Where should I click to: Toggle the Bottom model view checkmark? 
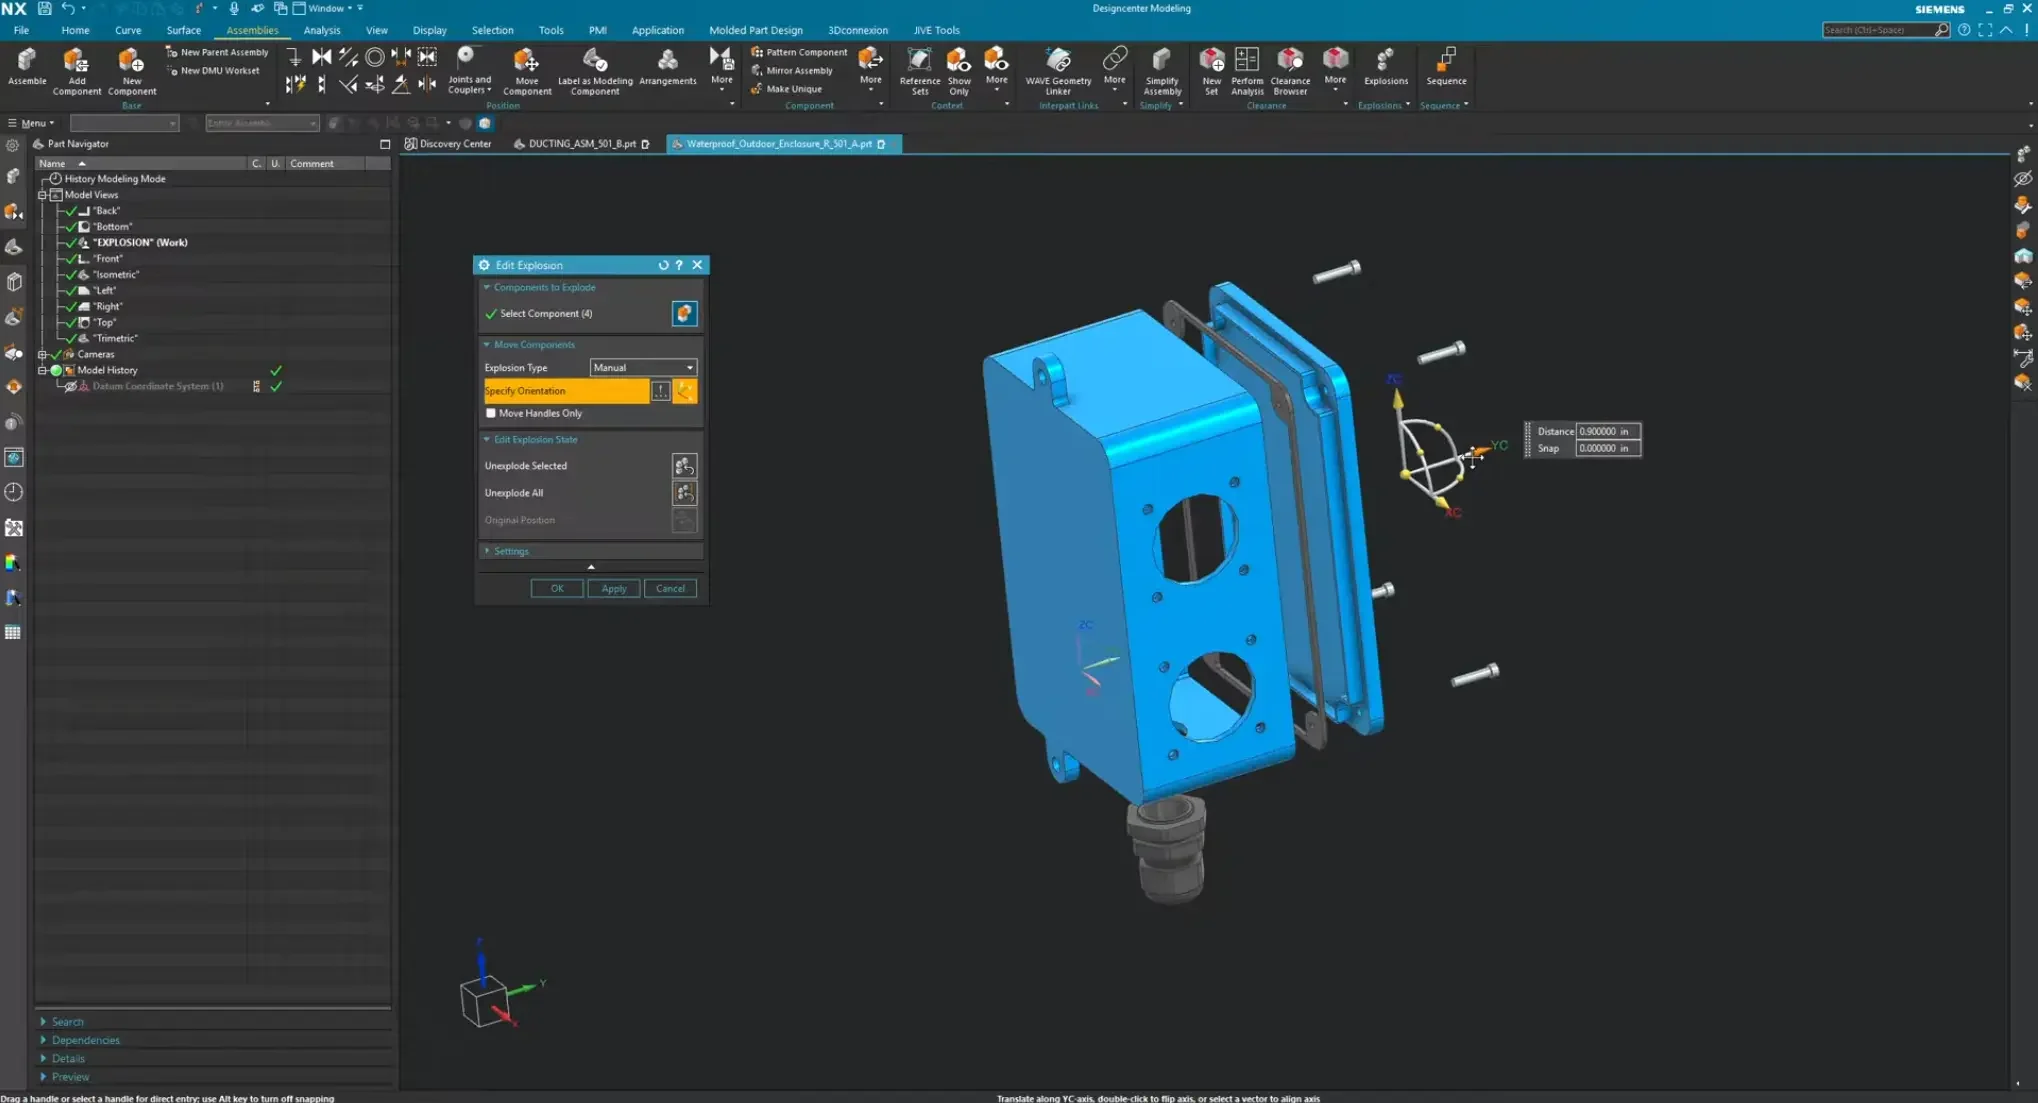click(70, 227)
